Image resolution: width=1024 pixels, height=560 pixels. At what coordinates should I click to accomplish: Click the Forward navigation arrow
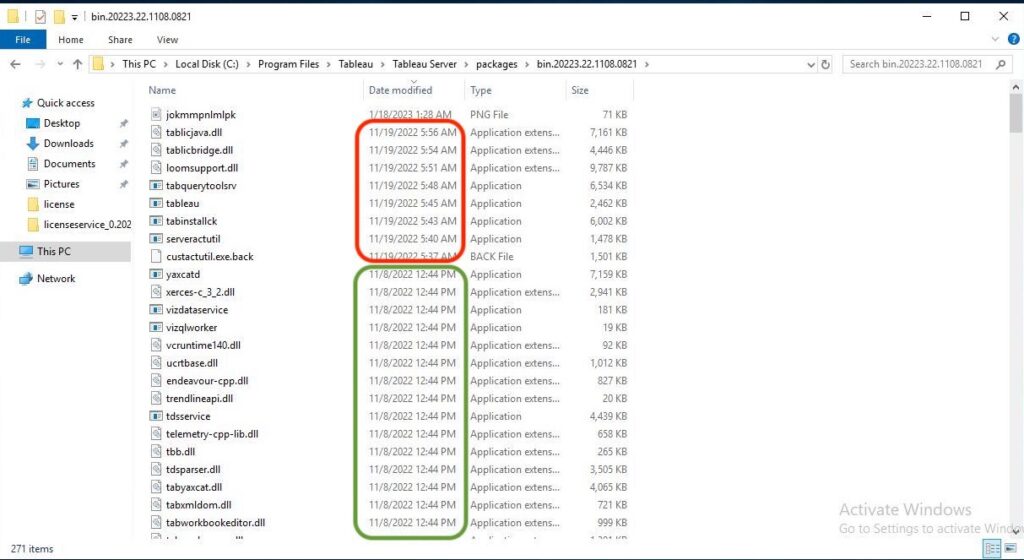tap(40, 64)
